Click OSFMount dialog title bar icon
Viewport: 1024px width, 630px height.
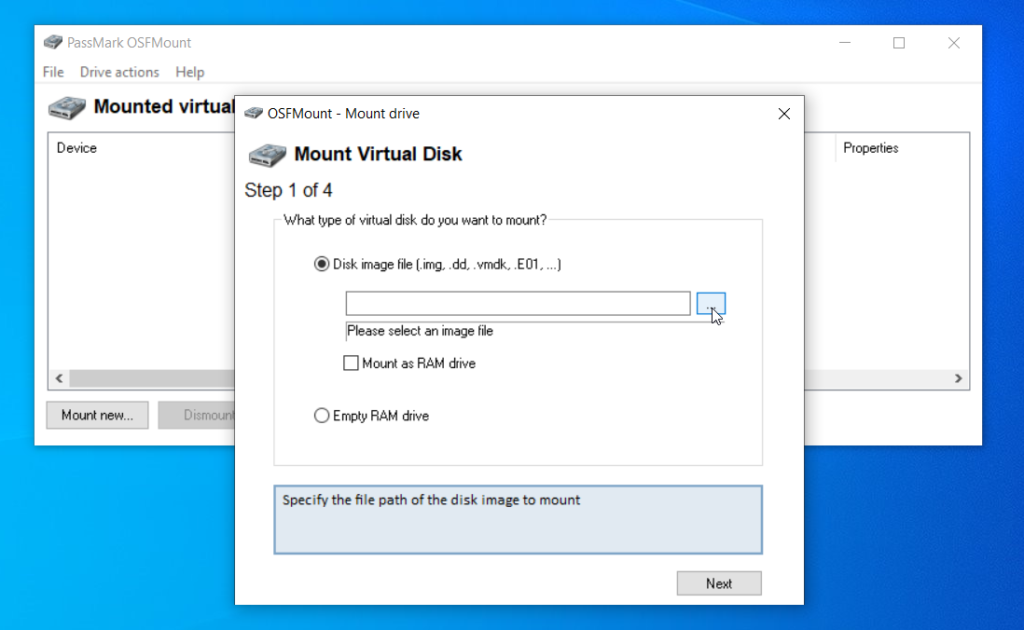[253, 114]
